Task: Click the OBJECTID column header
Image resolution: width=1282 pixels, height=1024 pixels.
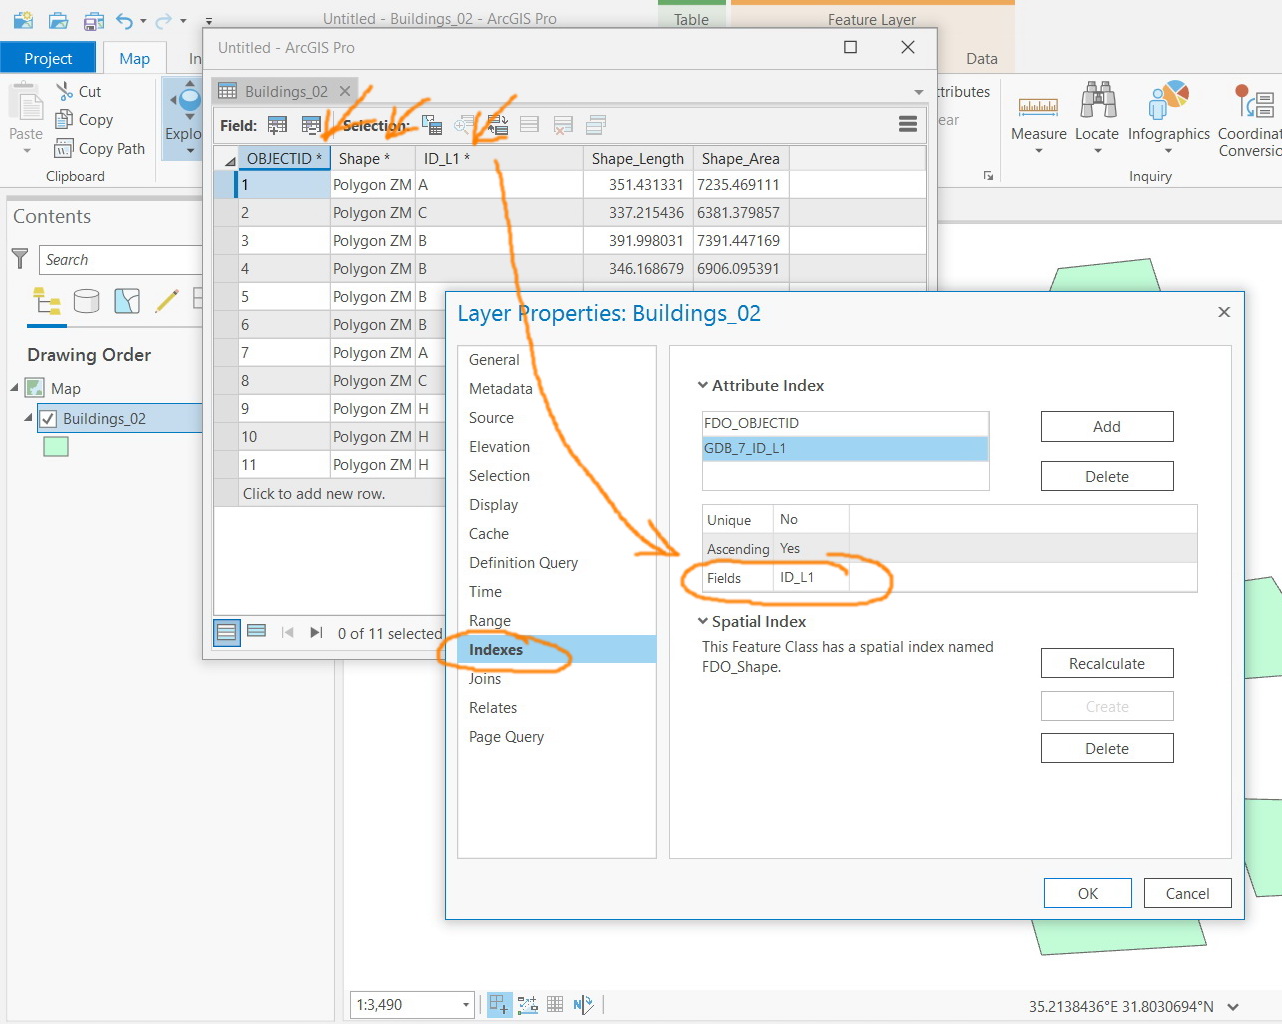Action: (284, 158)
